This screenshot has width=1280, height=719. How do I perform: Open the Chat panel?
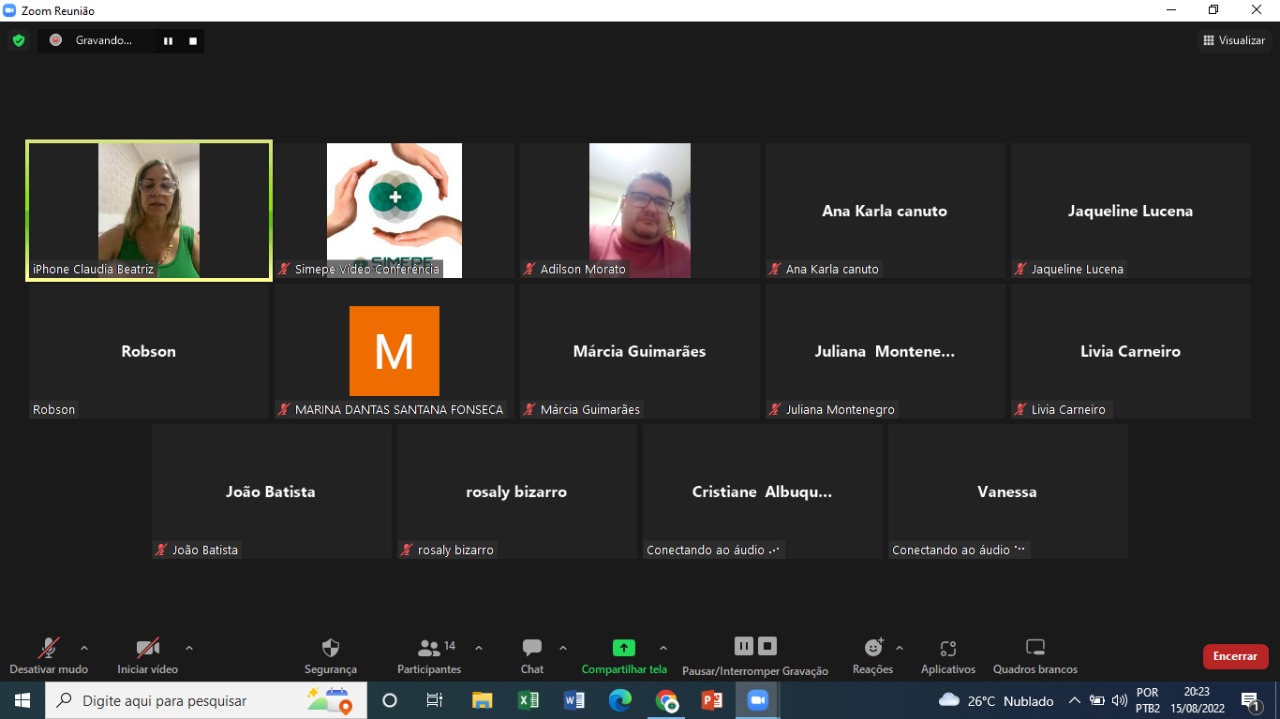click(532, 655)
